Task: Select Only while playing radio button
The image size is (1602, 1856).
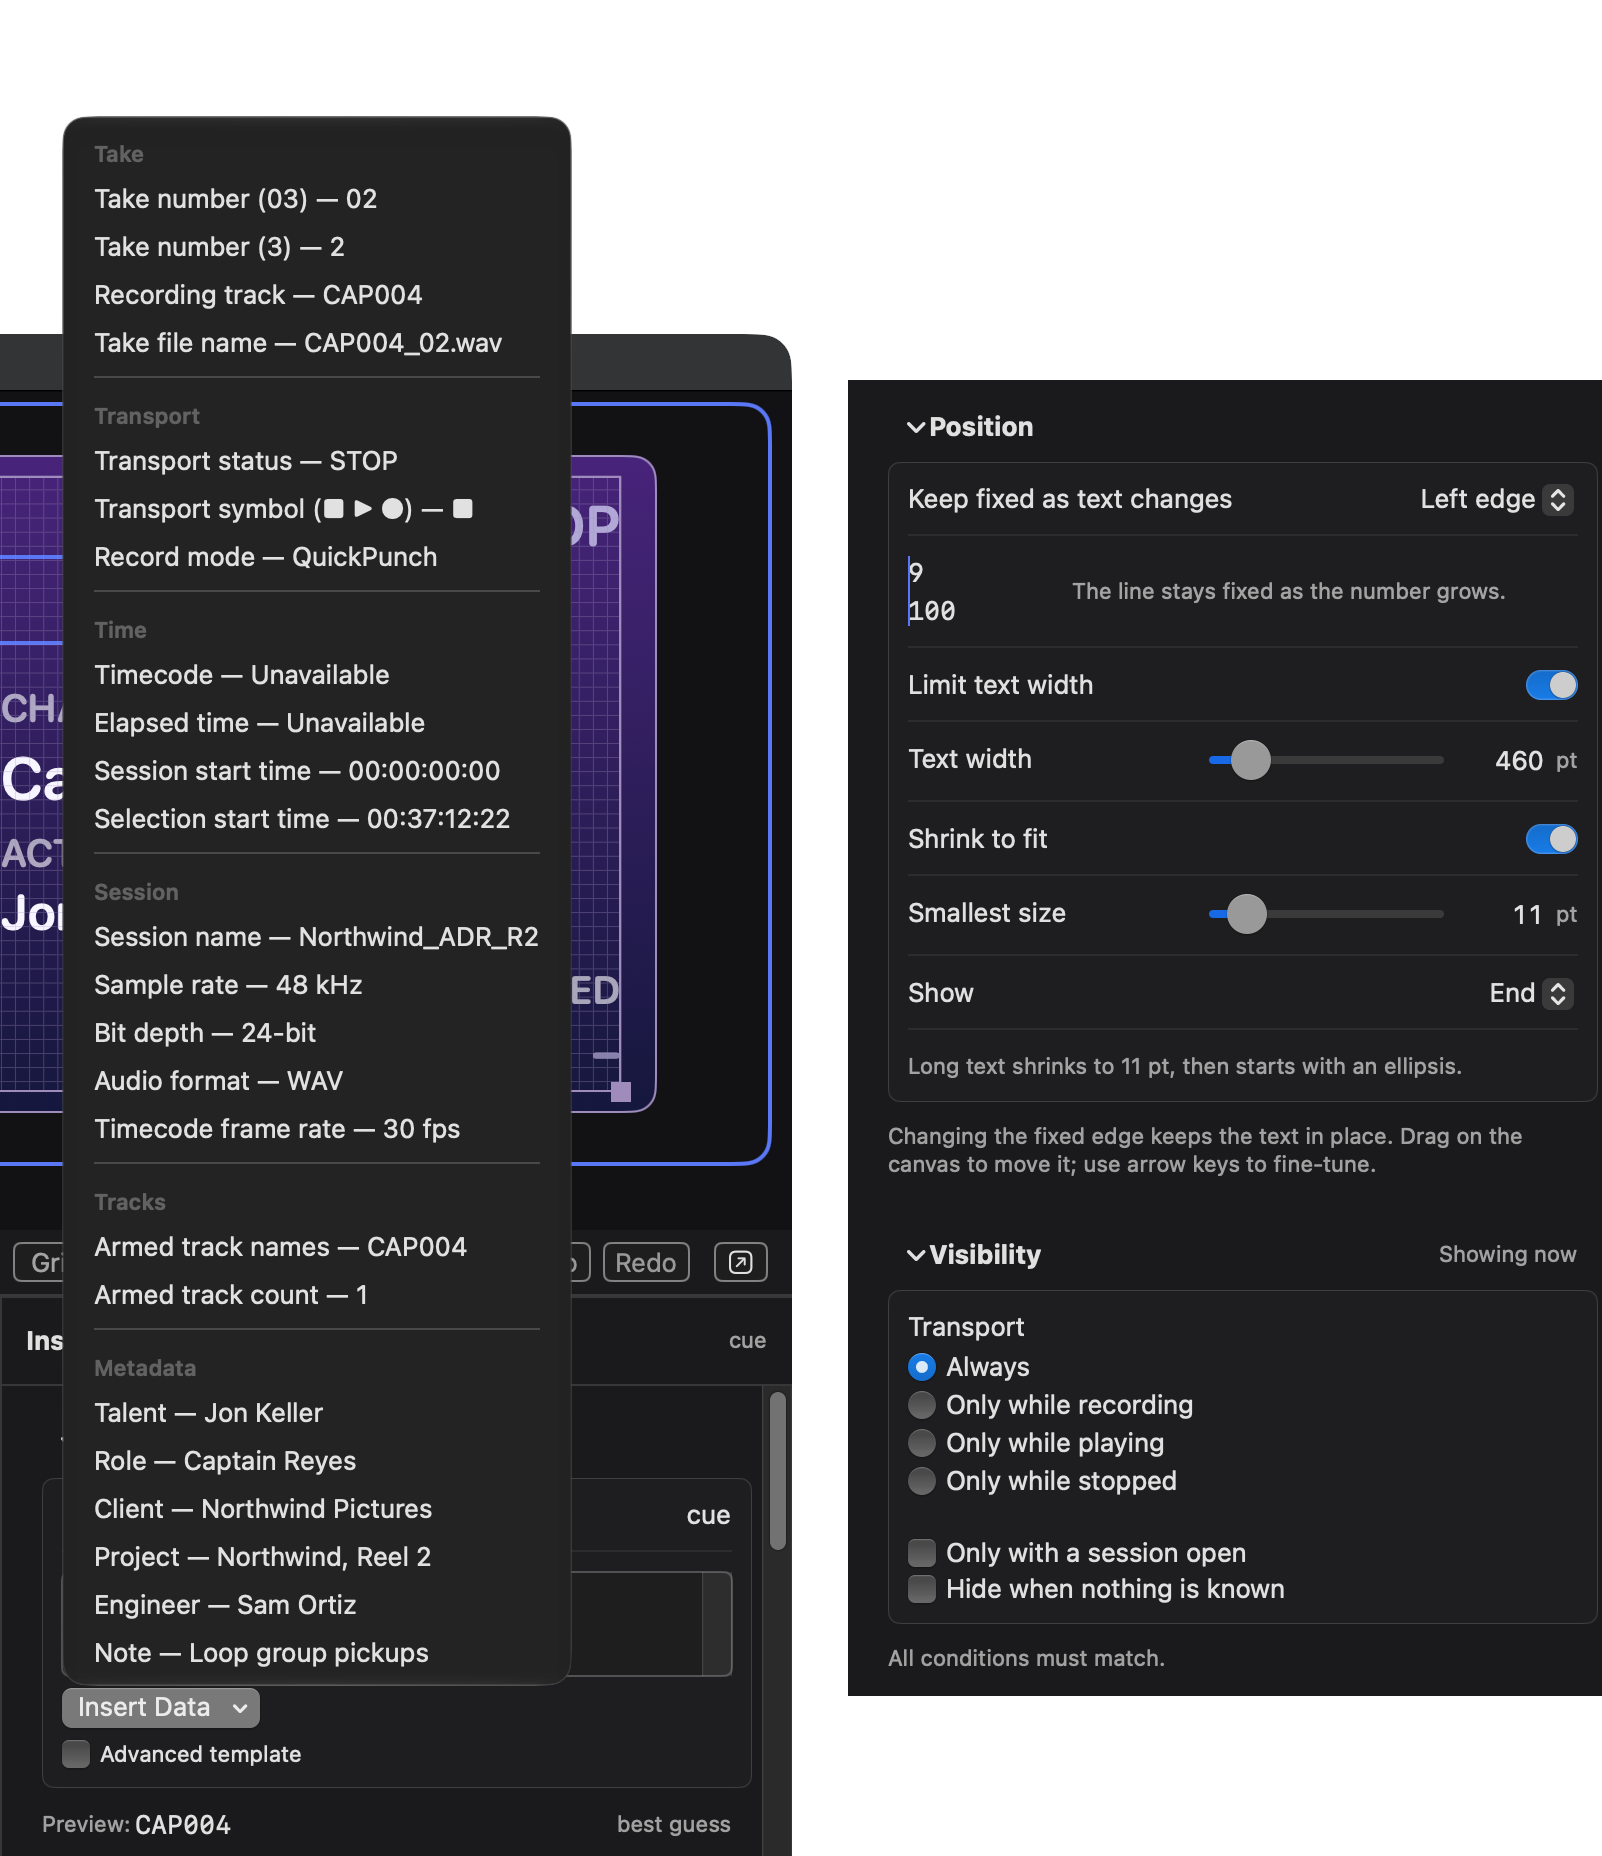Action: (x=922, y=1443)
